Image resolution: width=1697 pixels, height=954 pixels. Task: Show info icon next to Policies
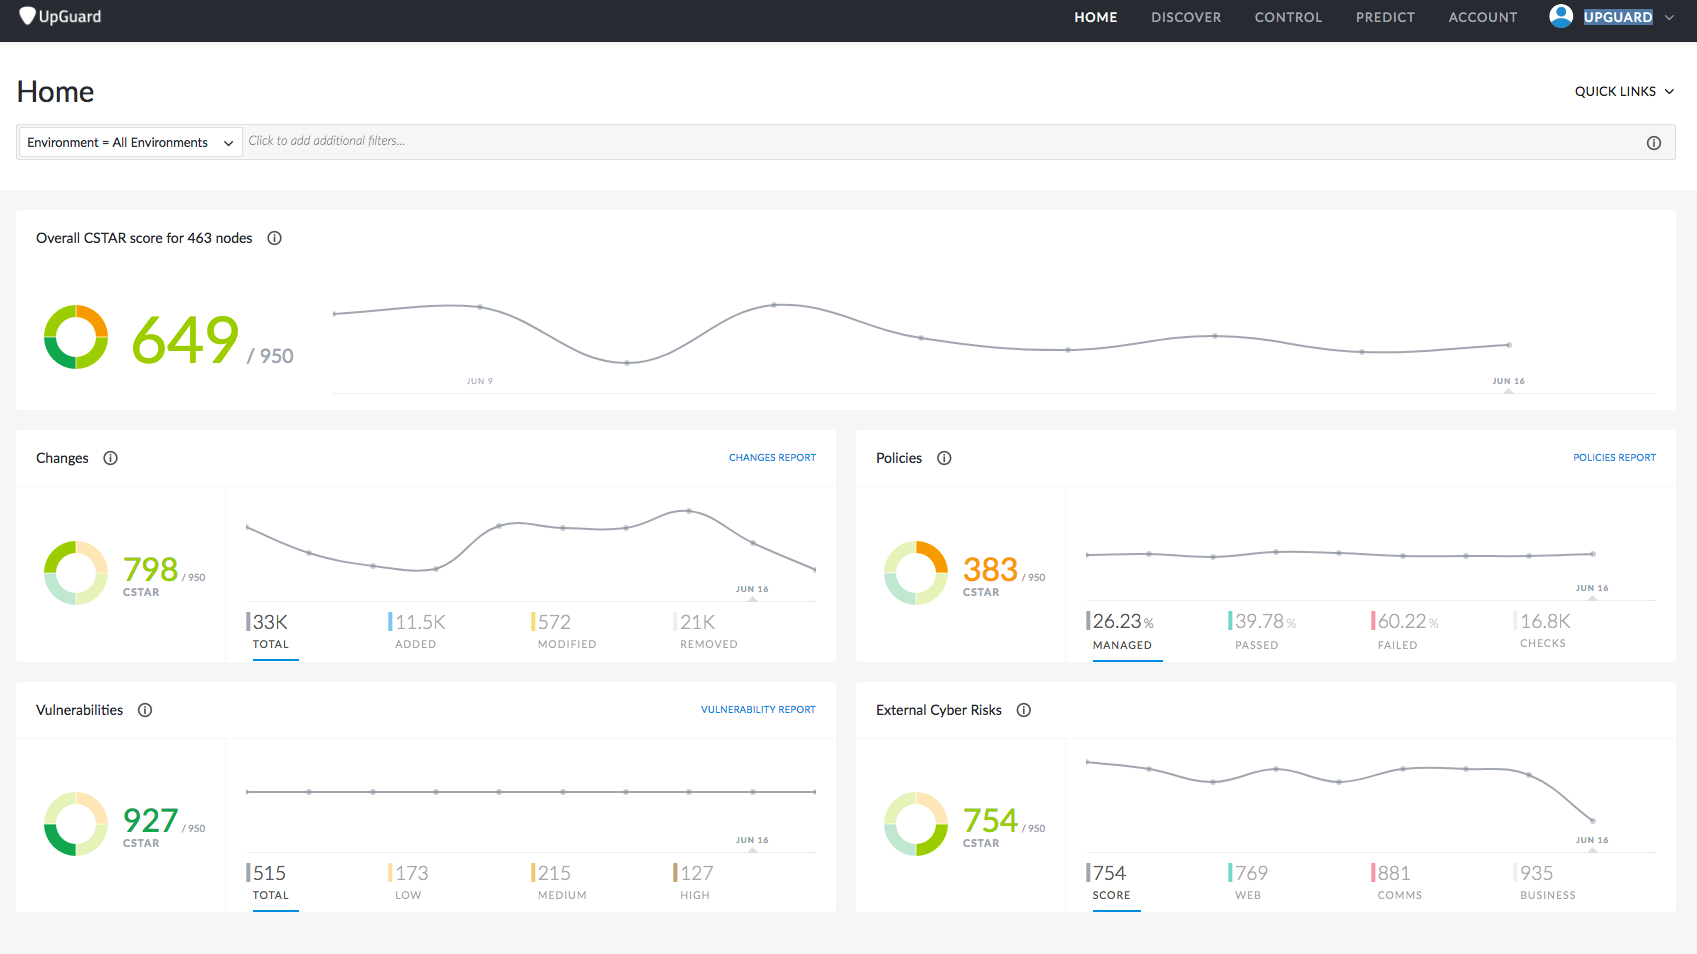944,458
